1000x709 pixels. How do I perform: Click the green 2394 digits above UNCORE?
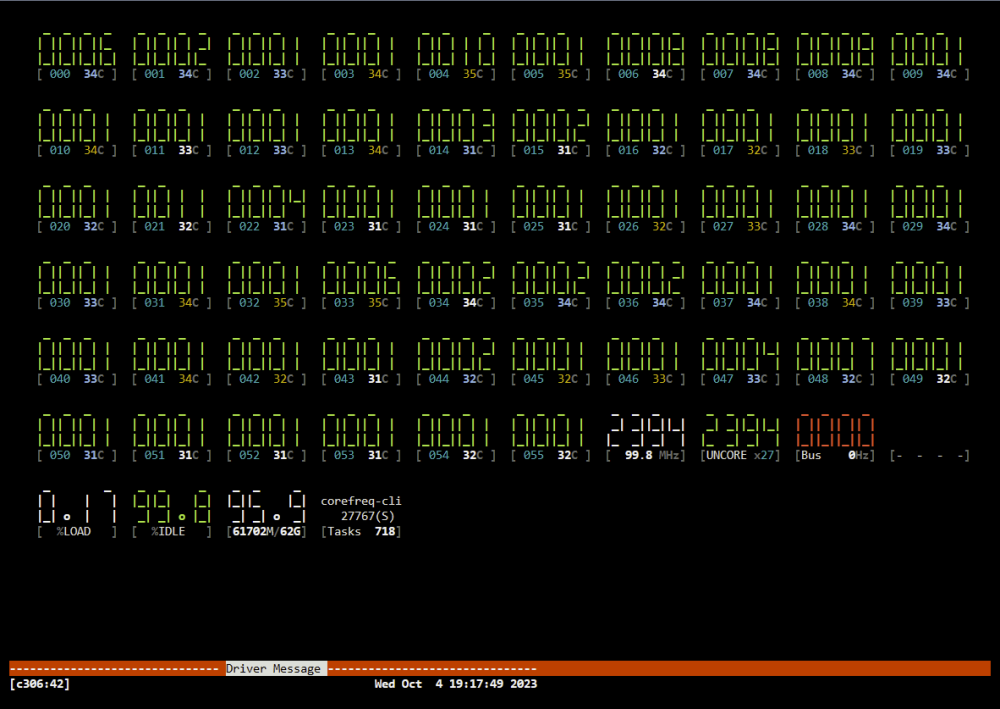[740, 431]
